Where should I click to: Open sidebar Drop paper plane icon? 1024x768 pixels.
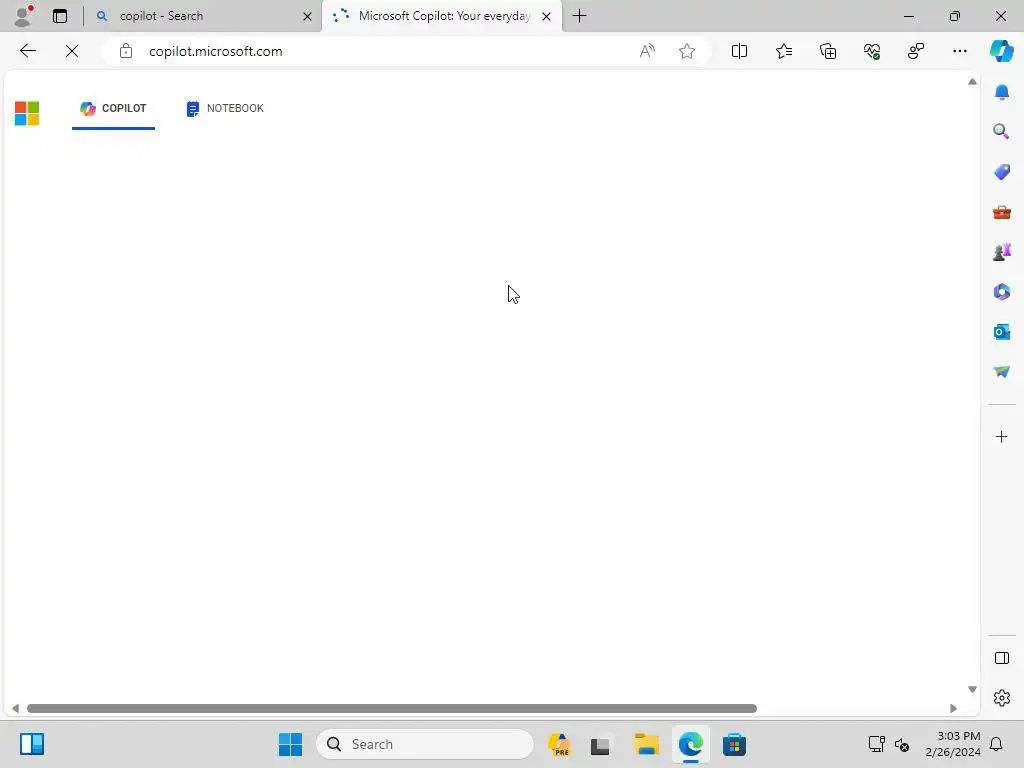coord(1001,372)
